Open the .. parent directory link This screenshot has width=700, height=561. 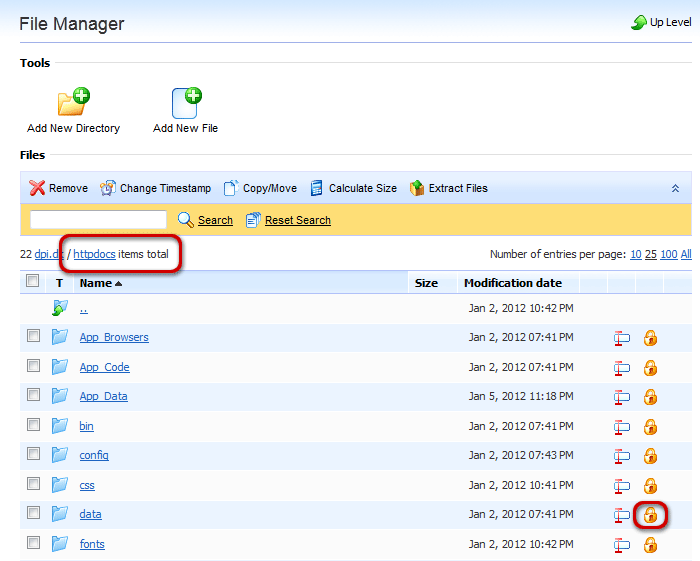(83, 308)
